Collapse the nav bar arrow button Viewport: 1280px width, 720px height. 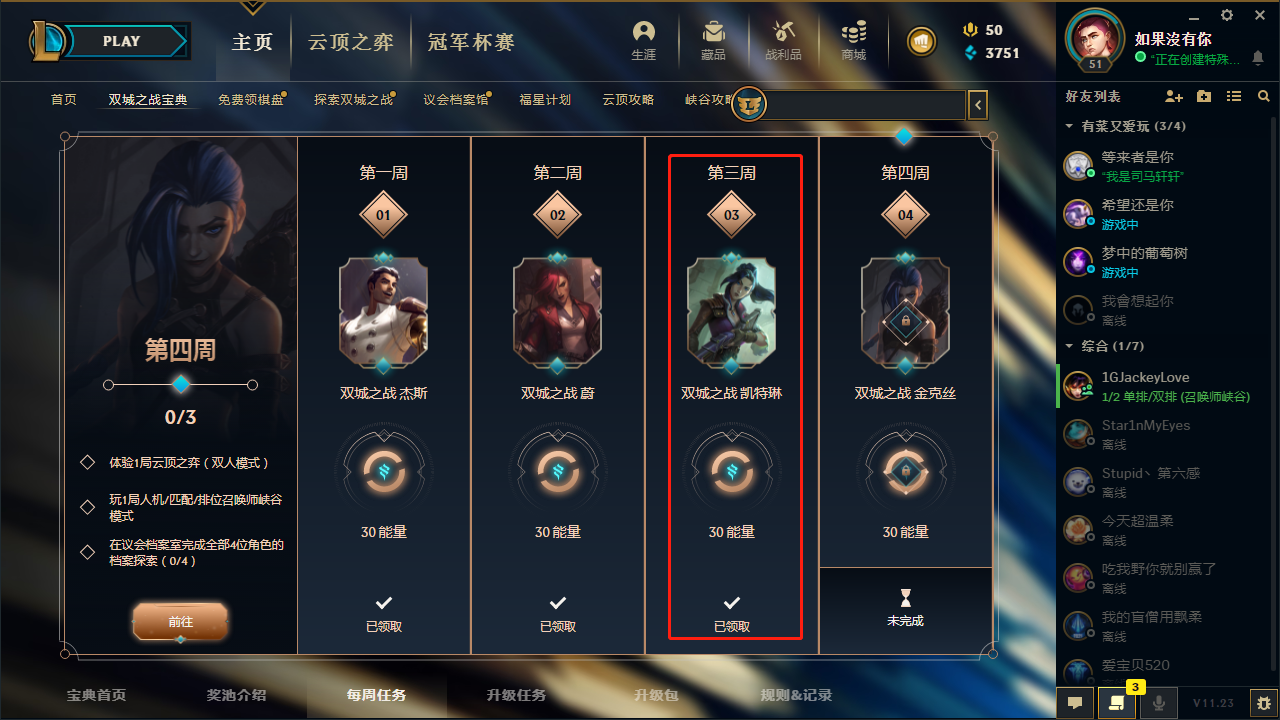[x=979, y=104]
